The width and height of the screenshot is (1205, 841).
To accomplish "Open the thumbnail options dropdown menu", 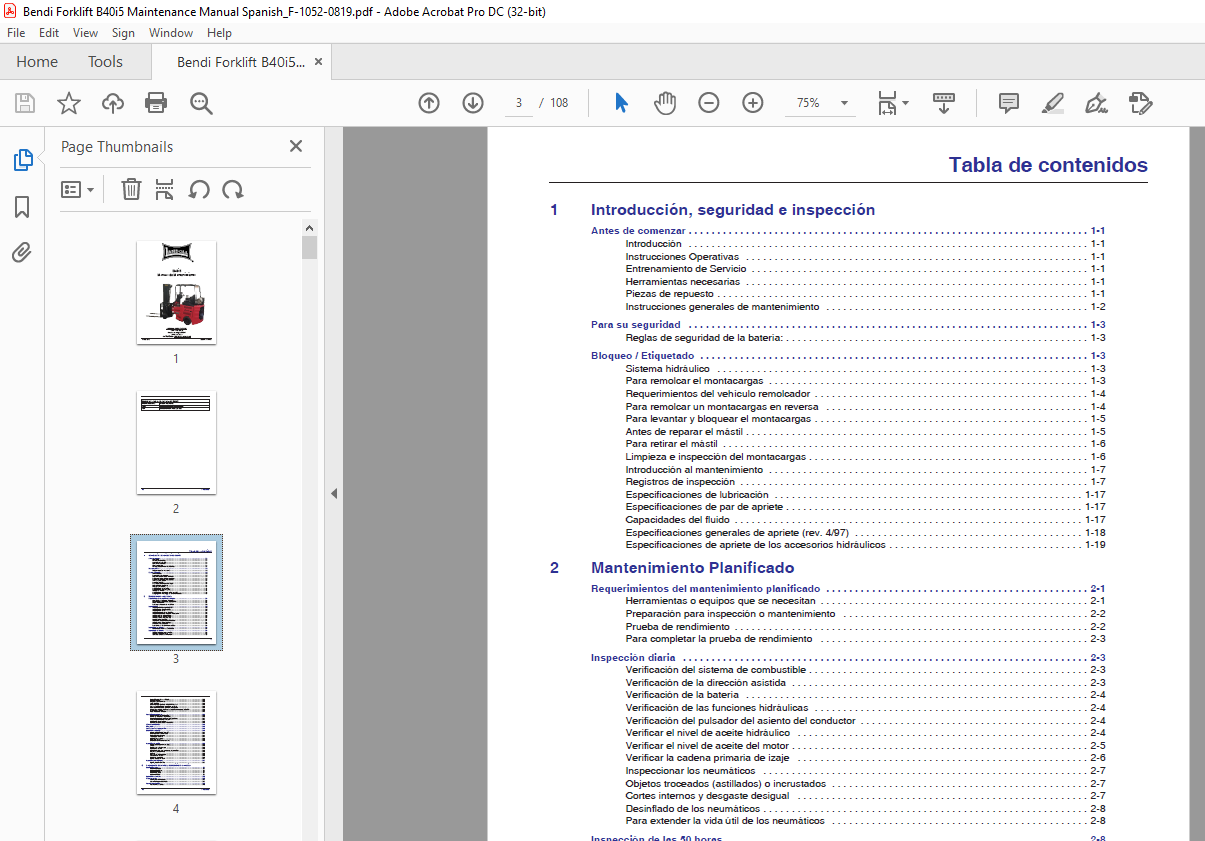I will (x=78, y=189).
